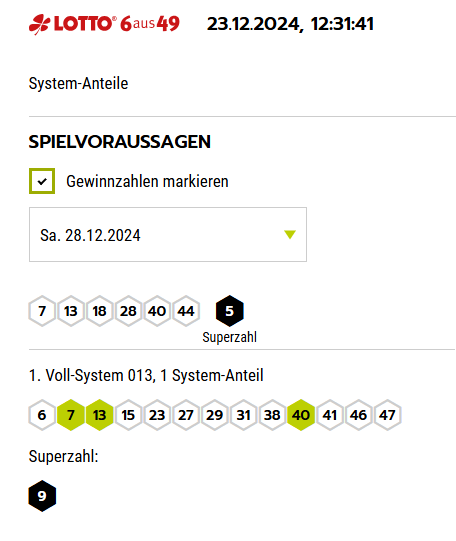Image resolution: width=456 pixels, height=541 pixels.
Task: Click system number 6 hexagon
Action: pos(42,415)
